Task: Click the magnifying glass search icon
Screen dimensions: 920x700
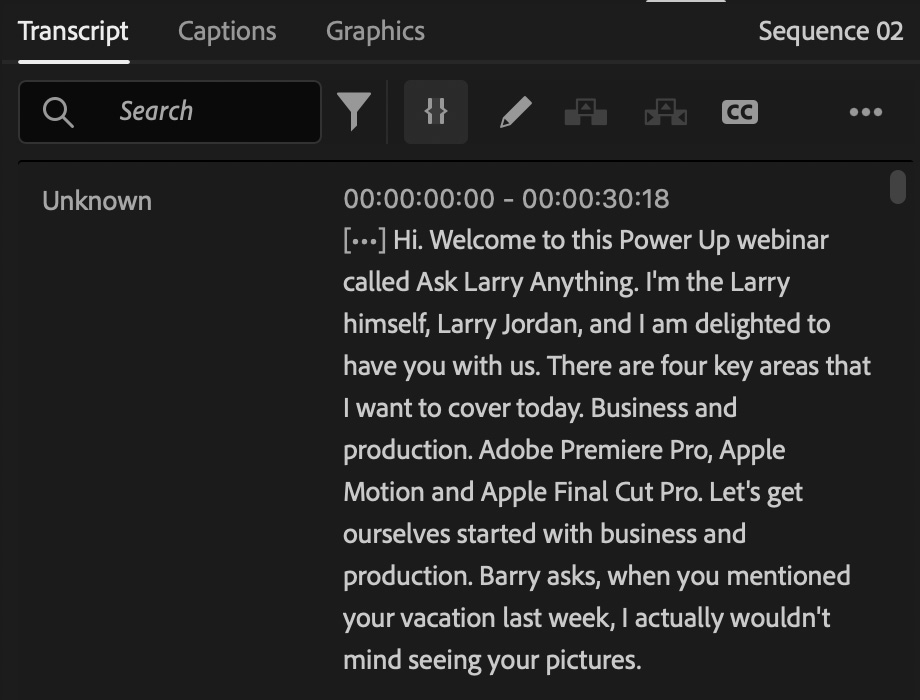Action: point(58,112)
